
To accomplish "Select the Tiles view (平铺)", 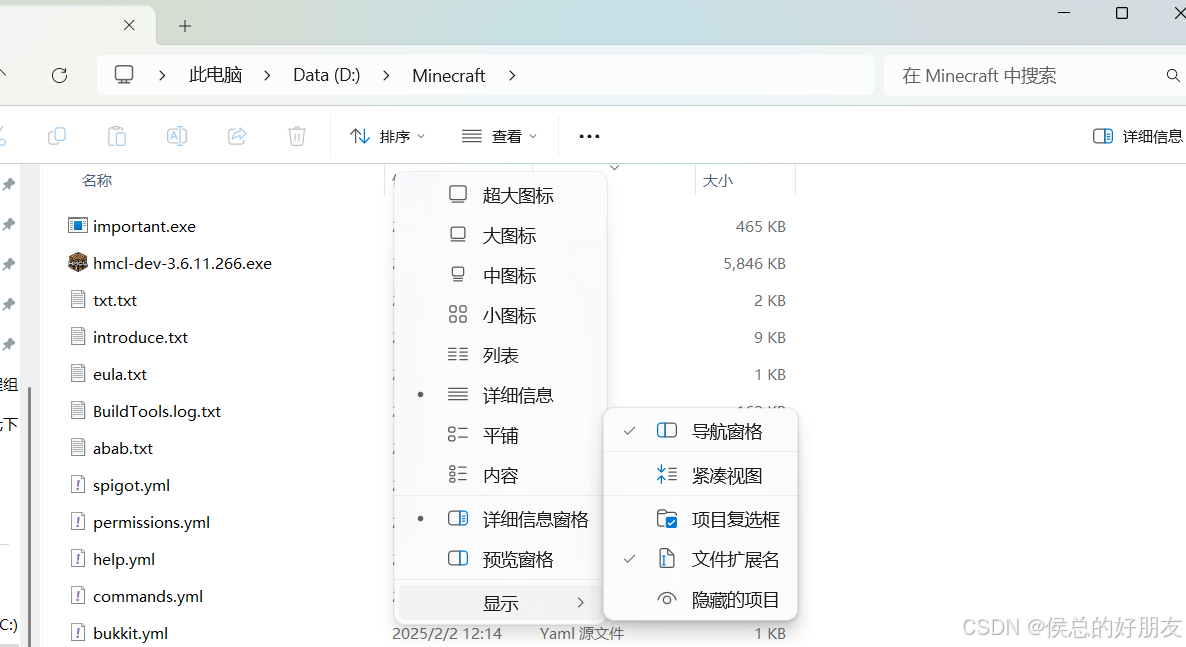I will [x=500, y=435].
